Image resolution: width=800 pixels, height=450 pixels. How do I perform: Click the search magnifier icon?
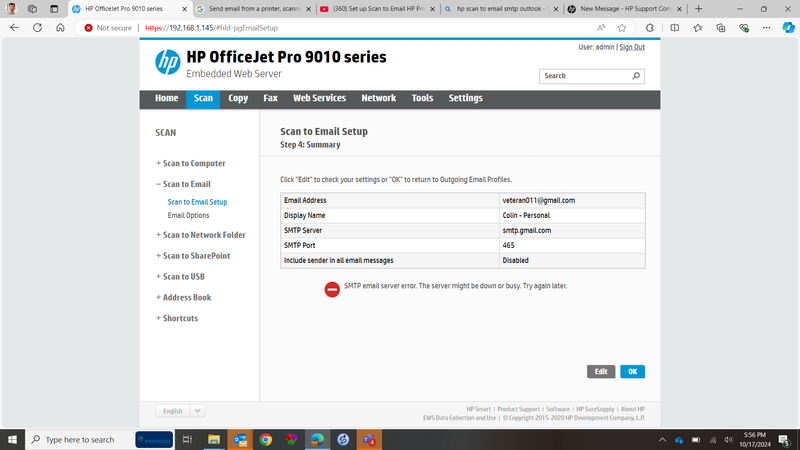pyautogui.click(x=637, y=76)
